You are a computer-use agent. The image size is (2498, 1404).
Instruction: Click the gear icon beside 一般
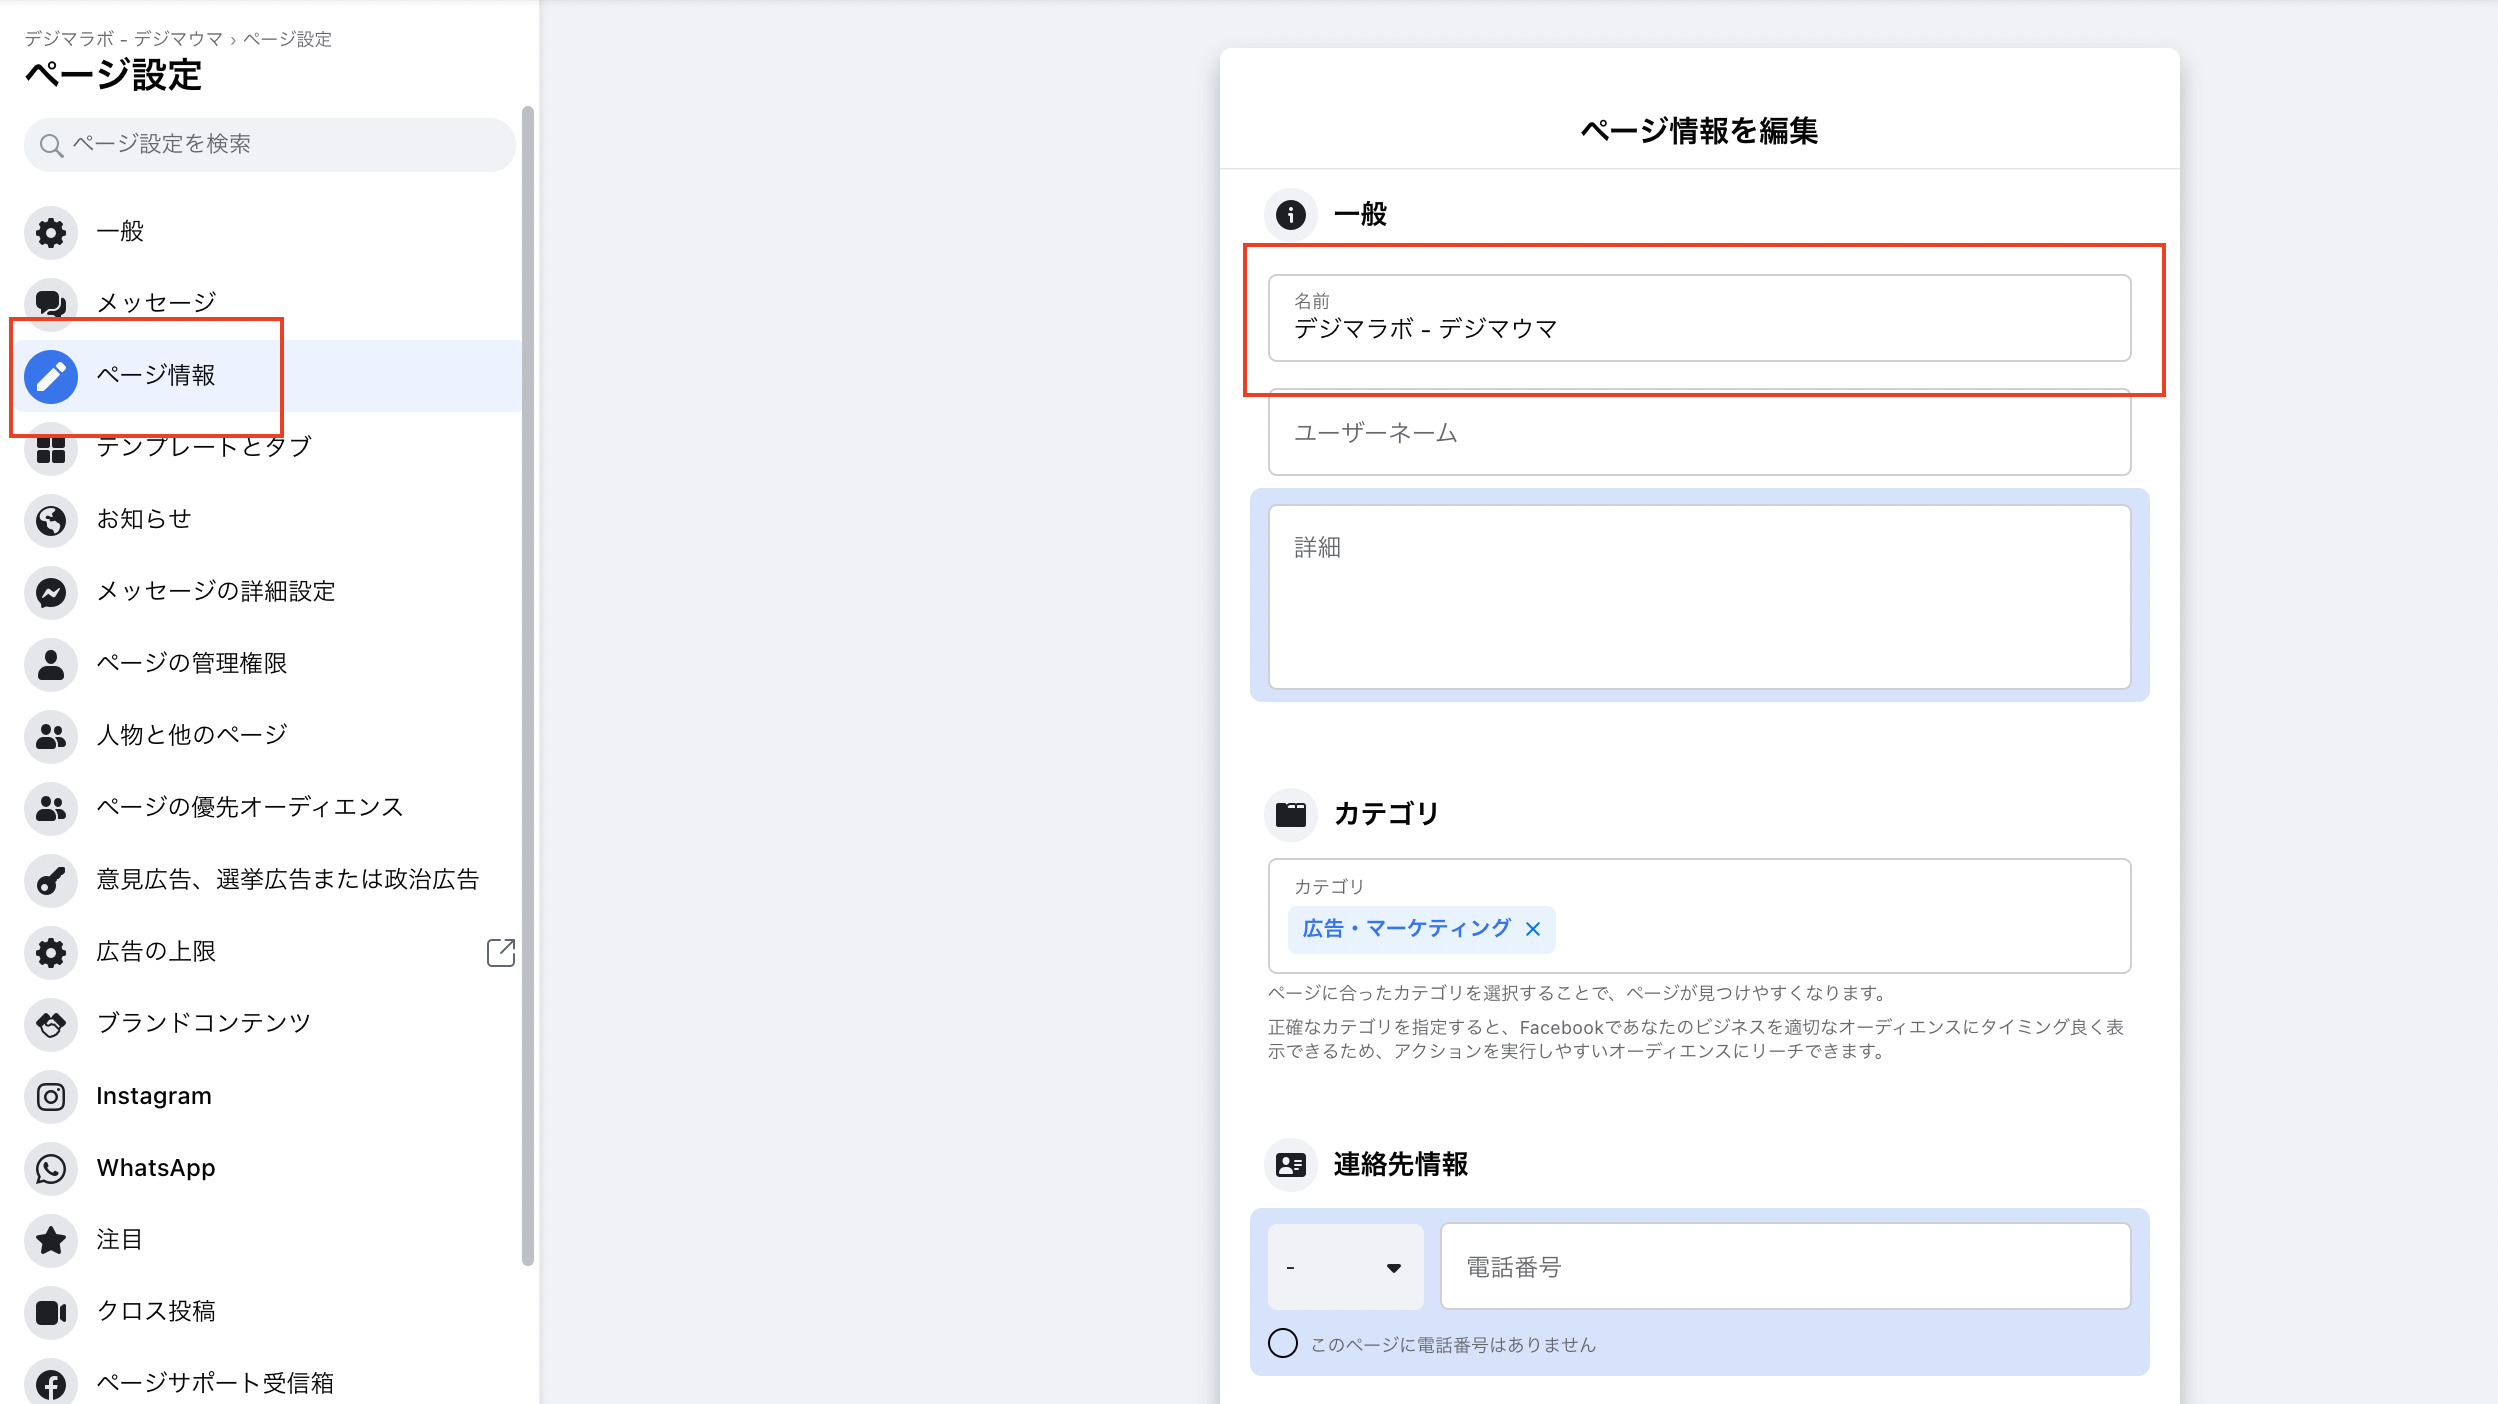[x=51, y=232]
